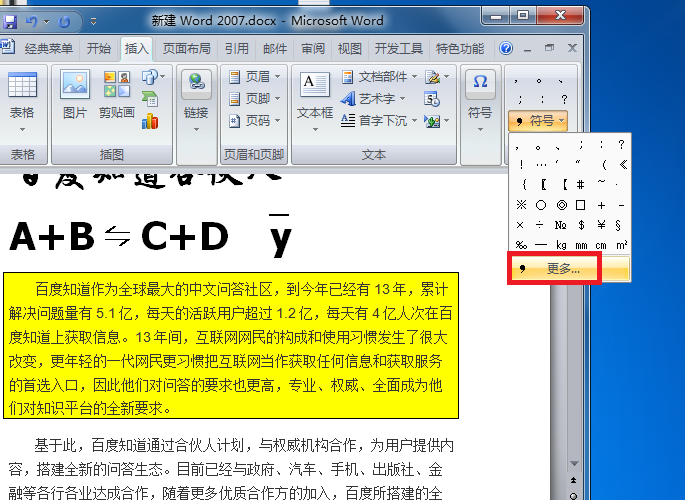Click the Chart bar graph icon
The width and height of the screenshot is (685, 500).
tap(150, 121)
